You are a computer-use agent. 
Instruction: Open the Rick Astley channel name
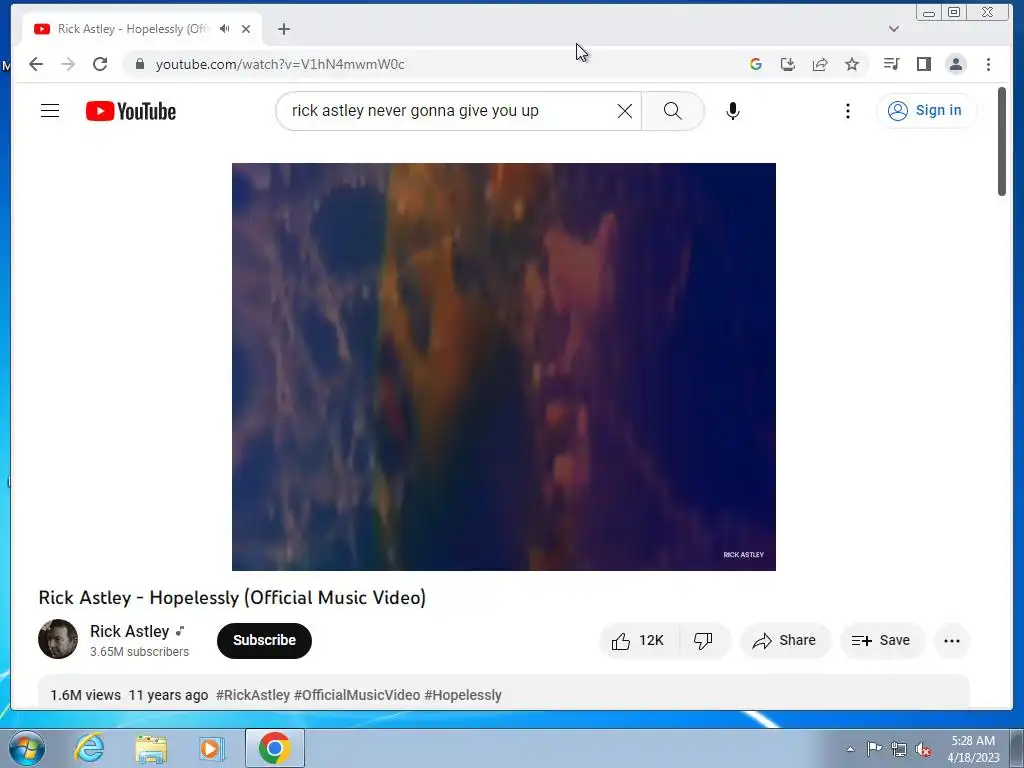tap(129, 632)
